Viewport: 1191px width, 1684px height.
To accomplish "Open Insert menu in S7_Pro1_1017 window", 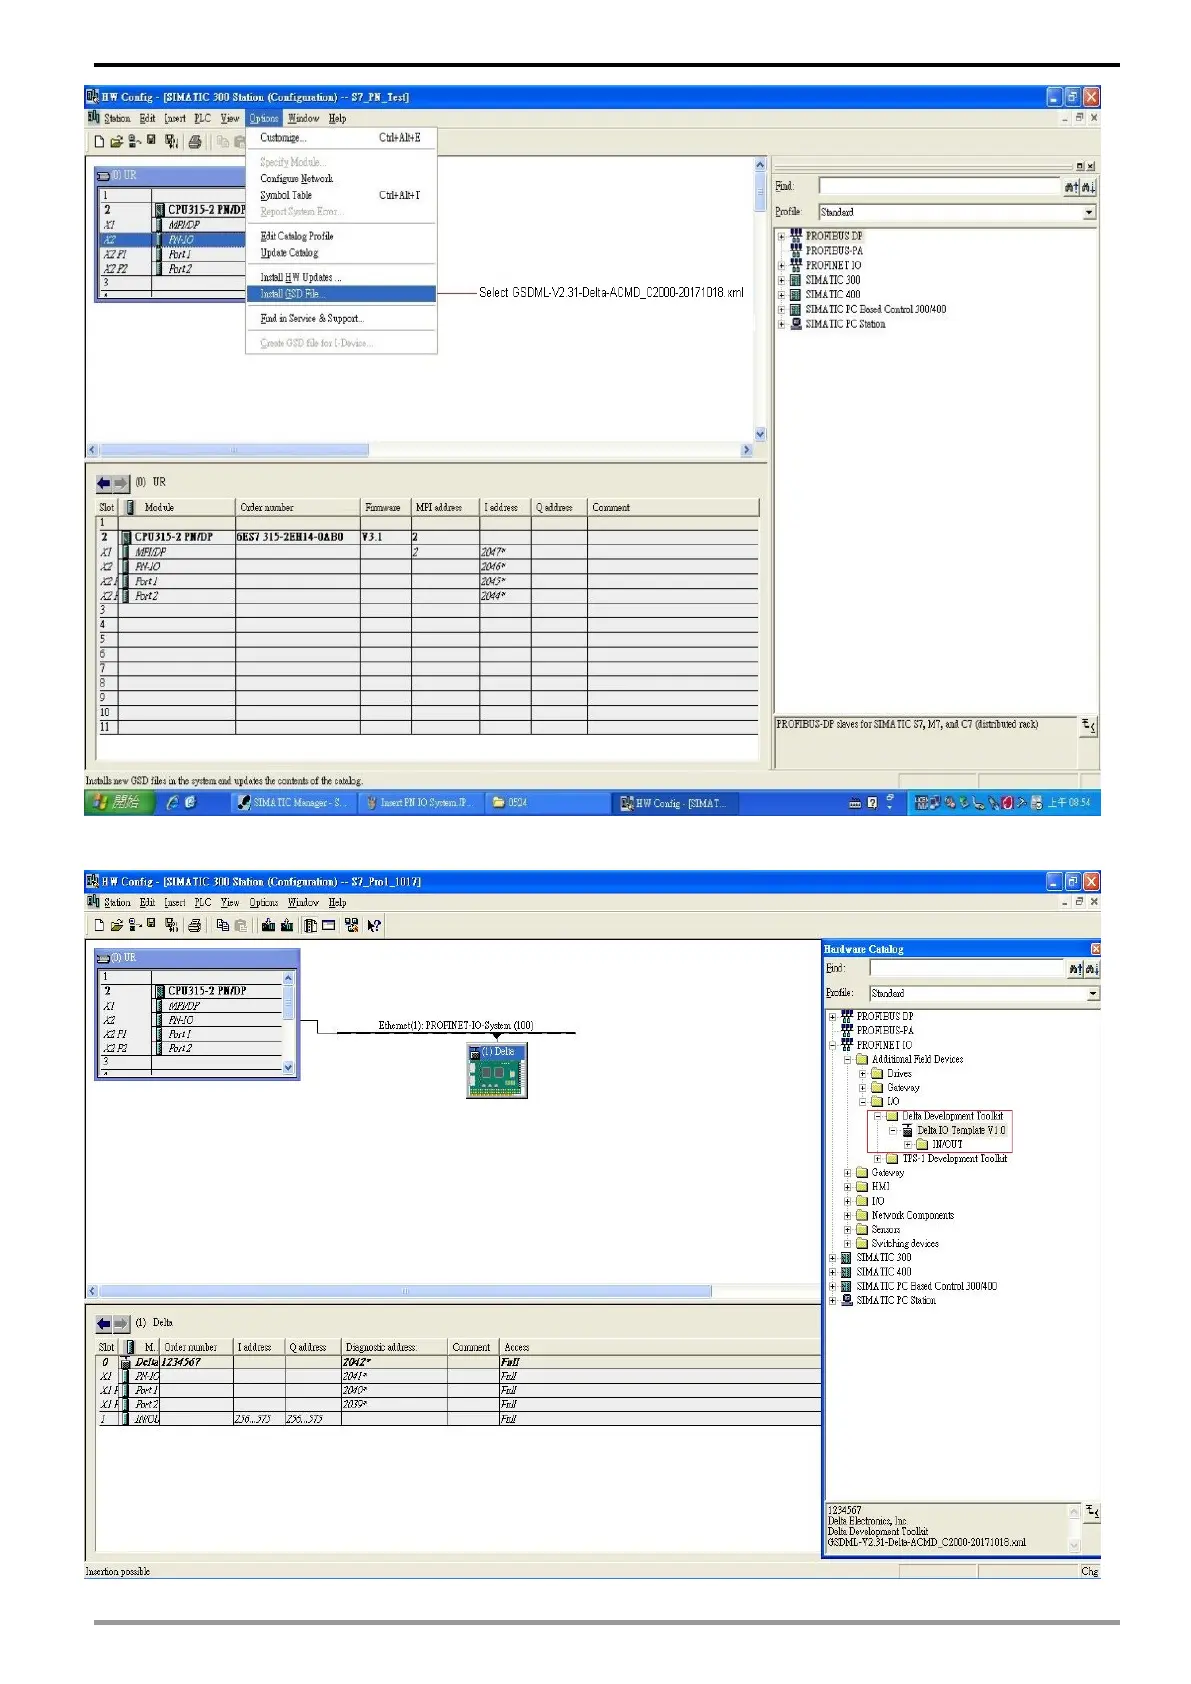I will tap(175, 903).
